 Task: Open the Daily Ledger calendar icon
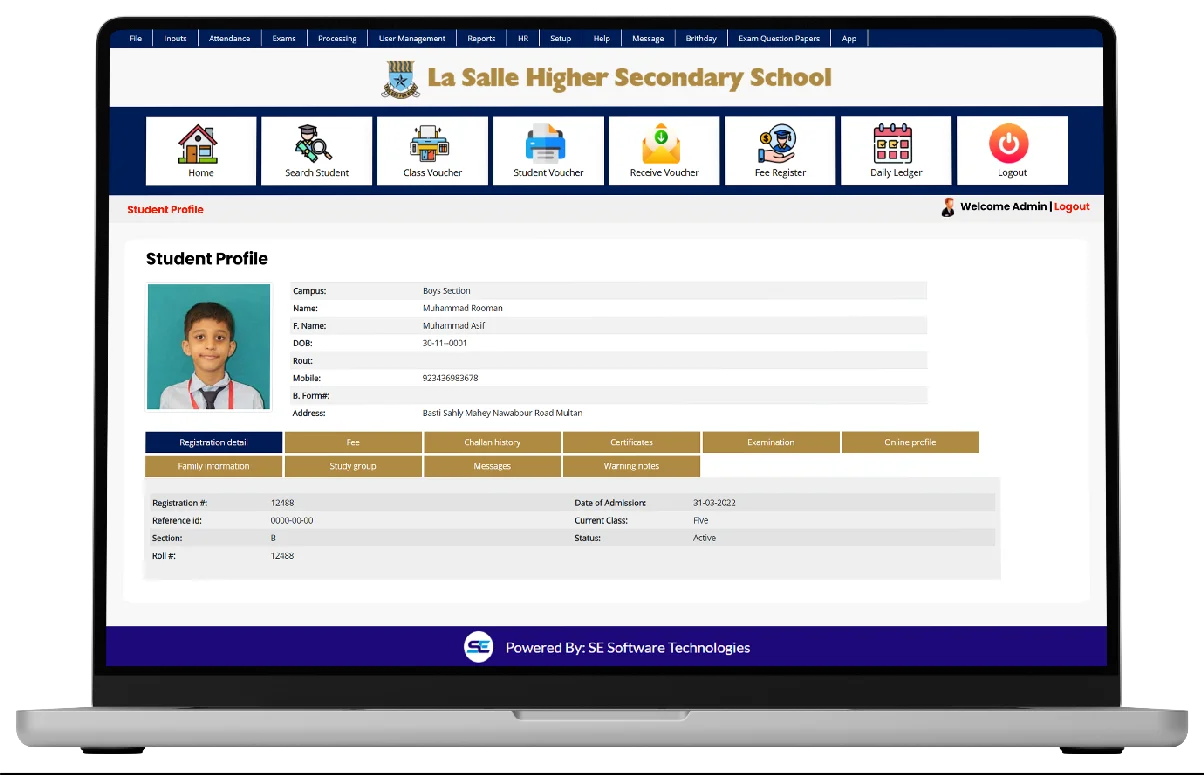895,145
